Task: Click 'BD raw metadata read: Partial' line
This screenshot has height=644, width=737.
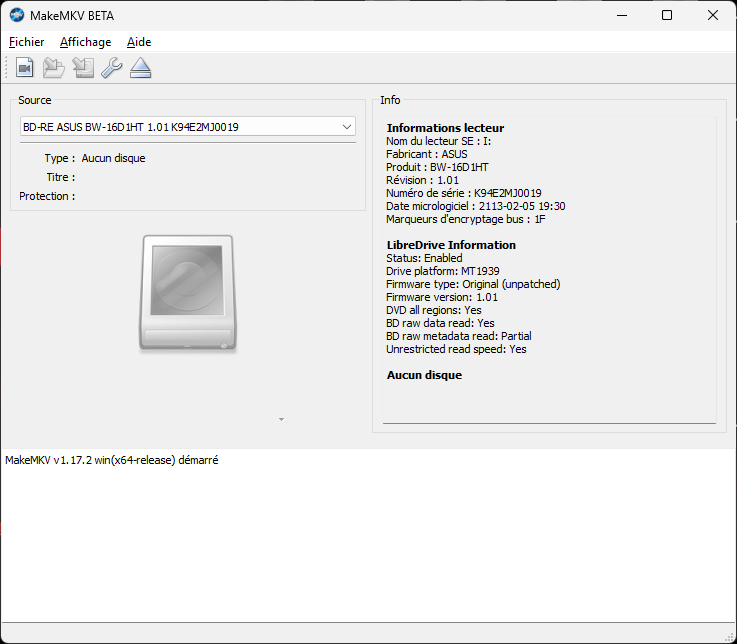Action: pyautogui.click(x=459, y=337)
